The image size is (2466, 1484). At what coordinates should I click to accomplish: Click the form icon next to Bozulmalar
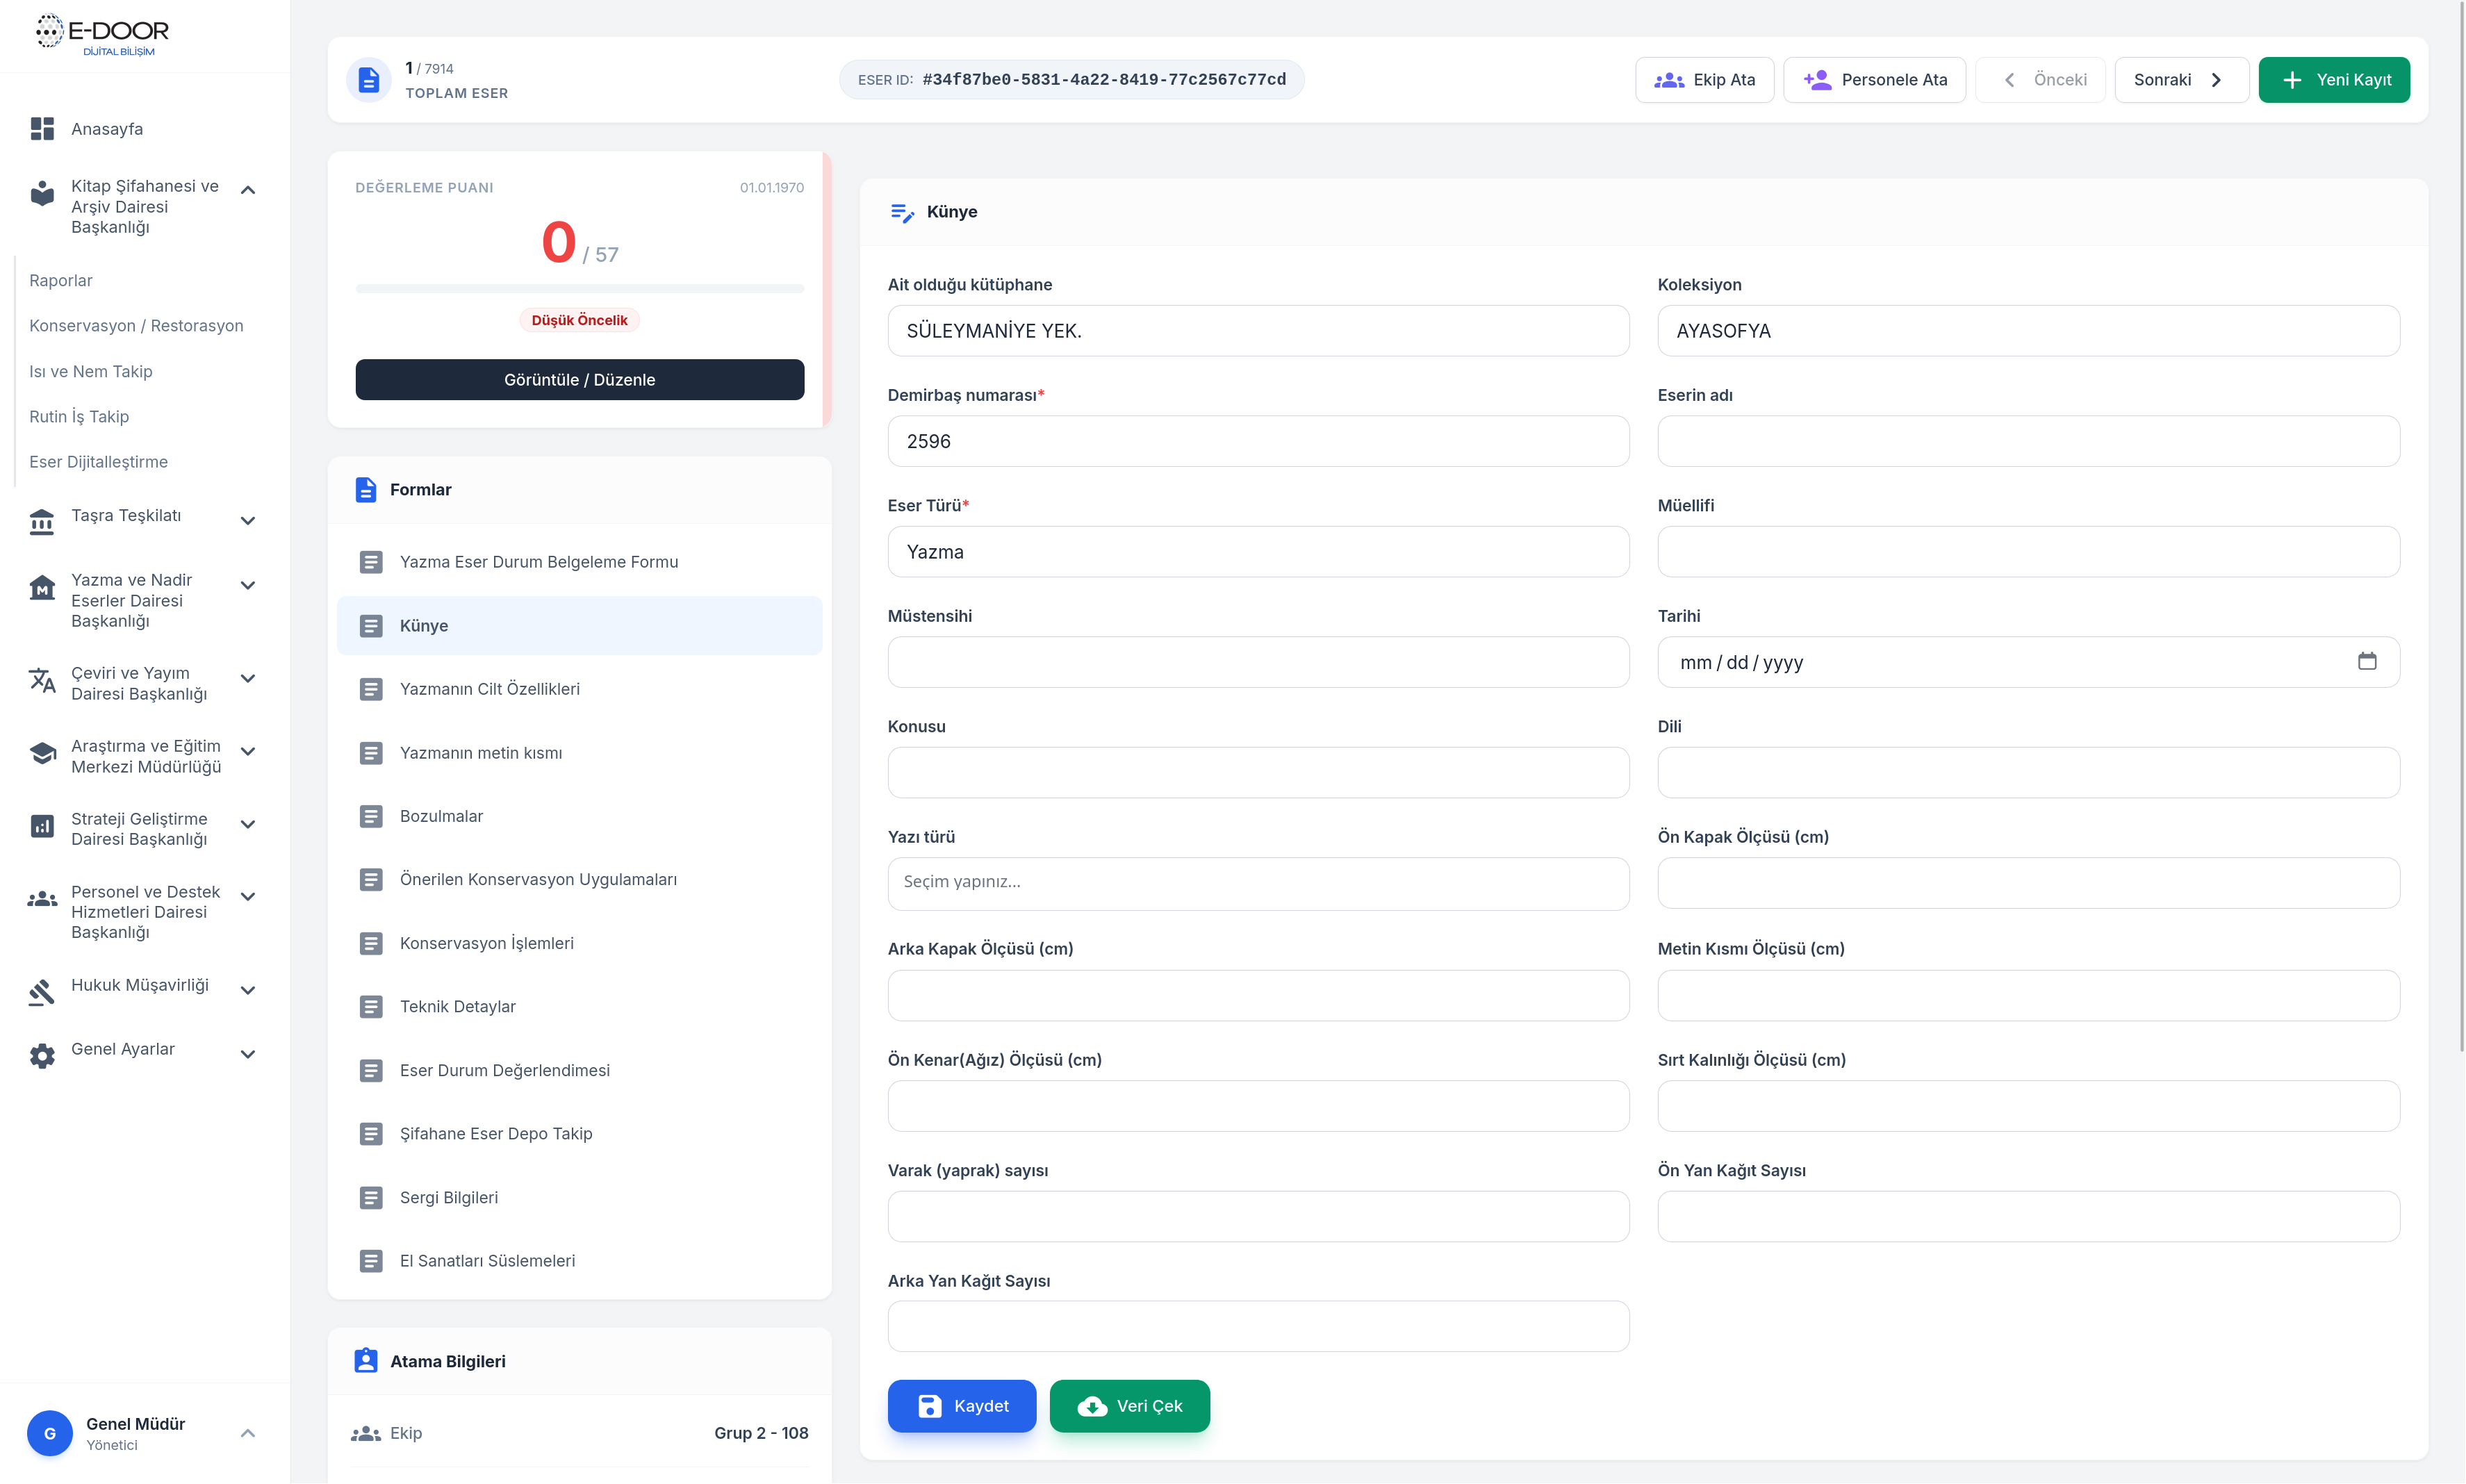(371, 816)
